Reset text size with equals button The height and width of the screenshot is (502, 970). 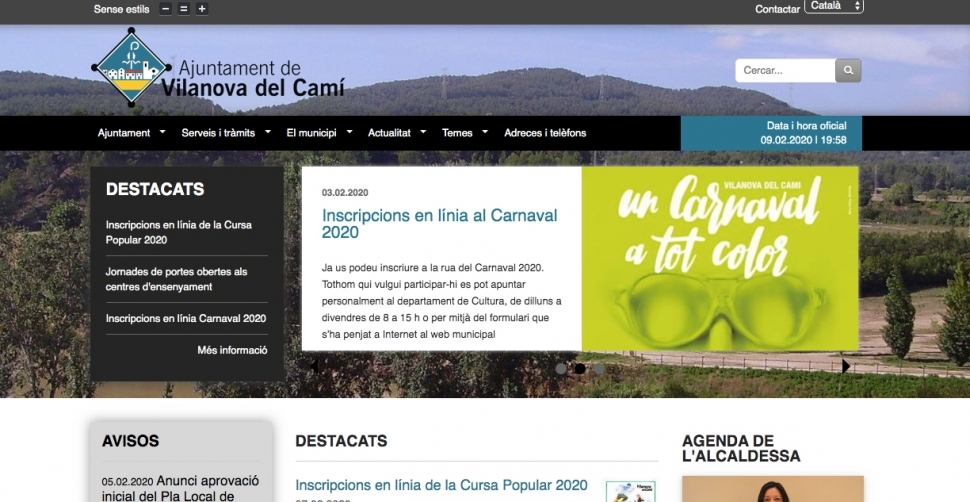pyautogui.click(x=183, y=9)
